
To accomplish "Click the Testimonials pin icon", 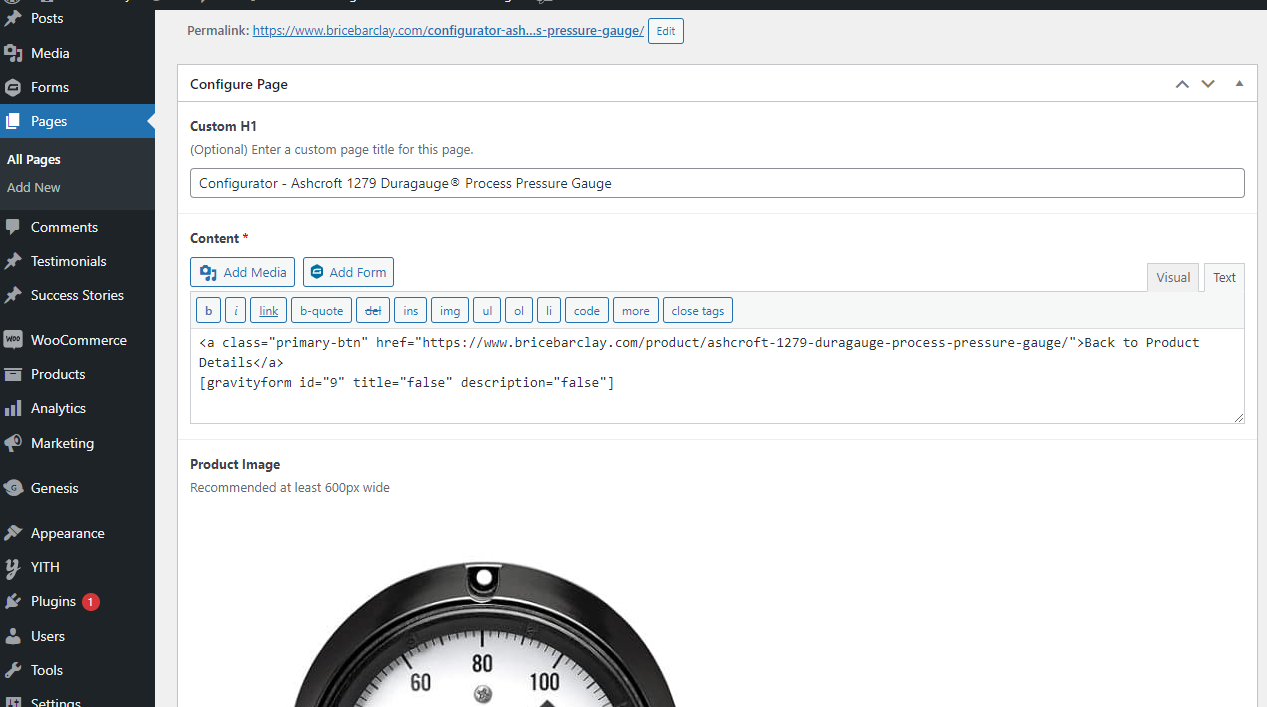I will coord(13,261).
